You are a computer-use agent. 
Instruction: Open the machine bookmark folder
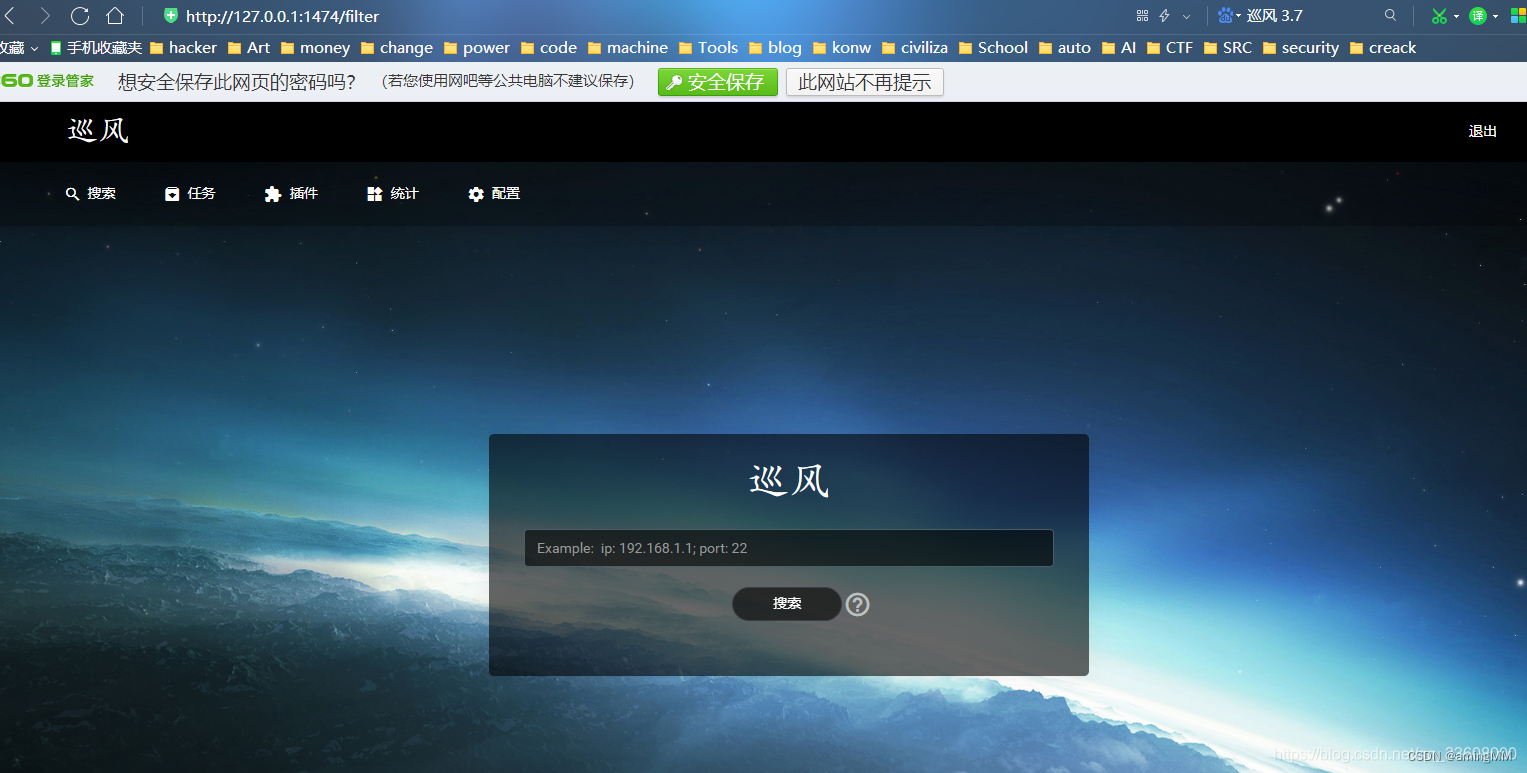coord(628,47)
